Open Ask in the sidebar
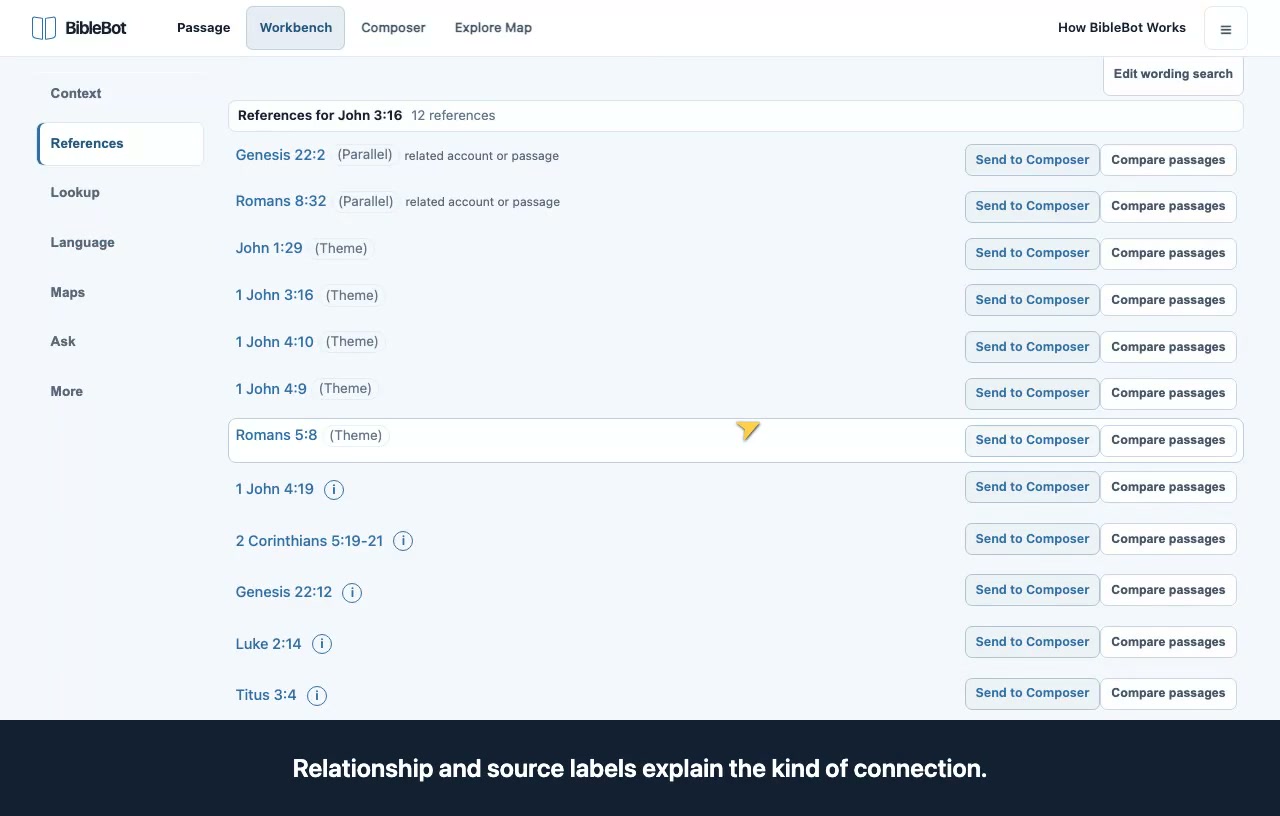This screenshot has width=1280, height=816. pyautogui.click(x=120, y=342)
